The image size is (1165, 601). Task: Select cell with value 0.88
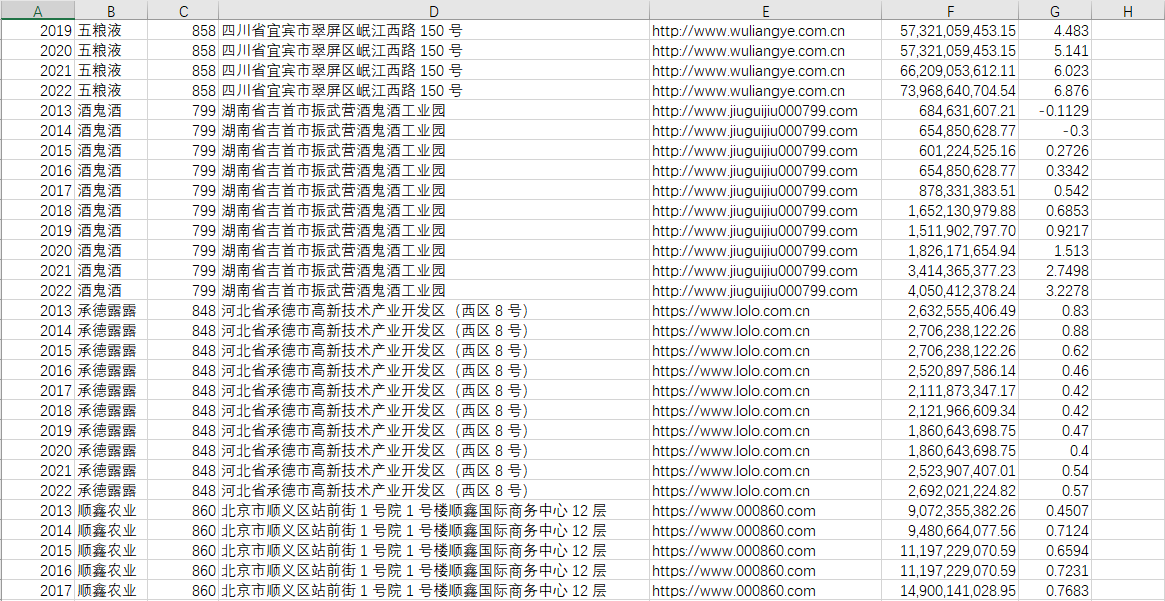pos(1055,331)
